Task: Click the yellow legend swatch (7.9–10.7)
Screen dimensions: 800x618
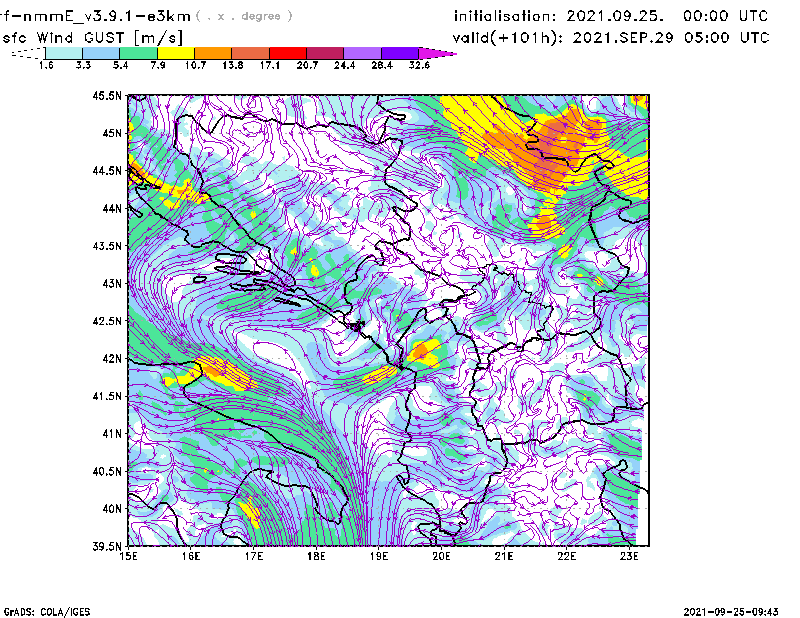Action: pyautogui.click(x=176, y=53)
